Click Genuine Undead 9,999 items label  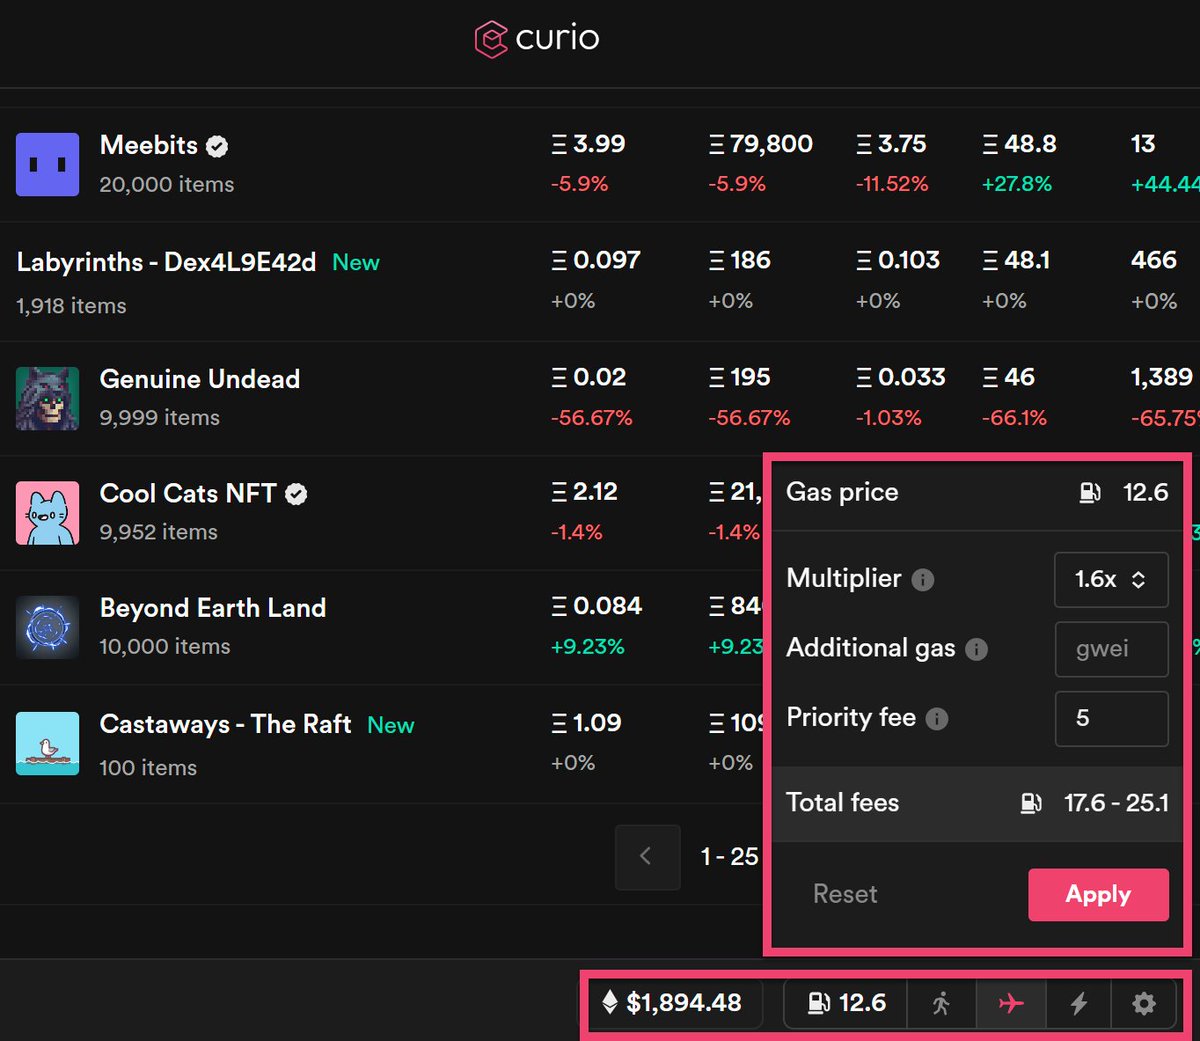coord(160,418)
